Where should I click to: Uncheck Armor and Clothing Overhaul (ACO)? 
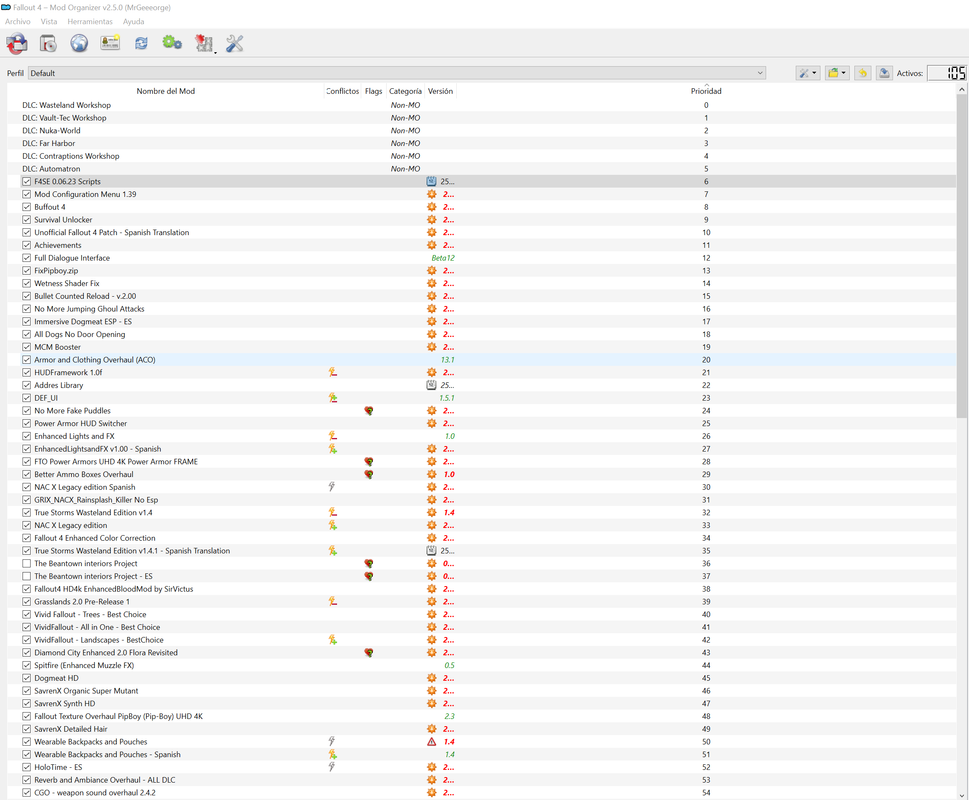27,360
